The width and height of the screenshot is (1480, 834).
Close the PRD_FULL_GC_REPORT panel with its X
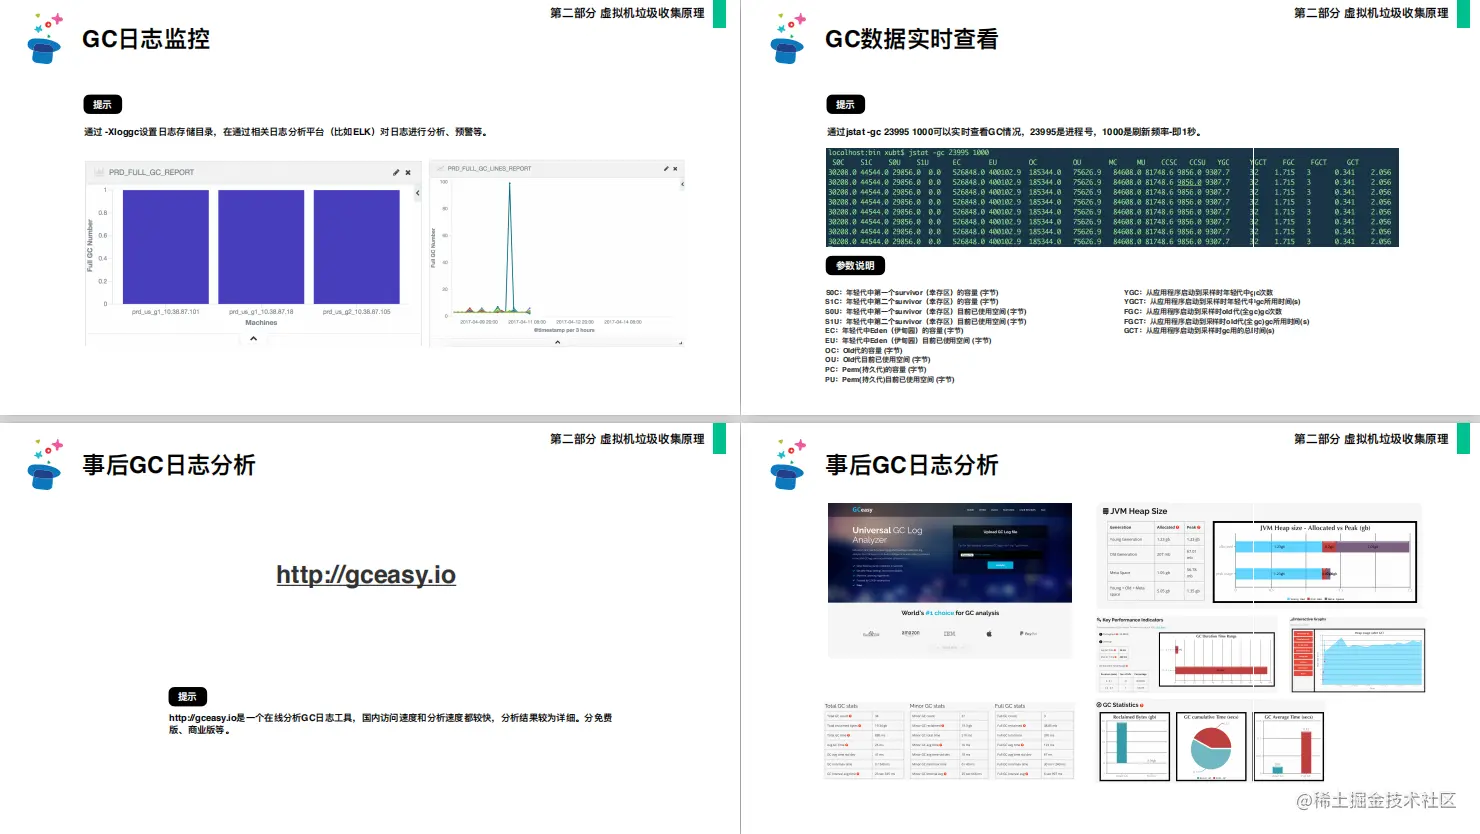[x=408, y=172]
